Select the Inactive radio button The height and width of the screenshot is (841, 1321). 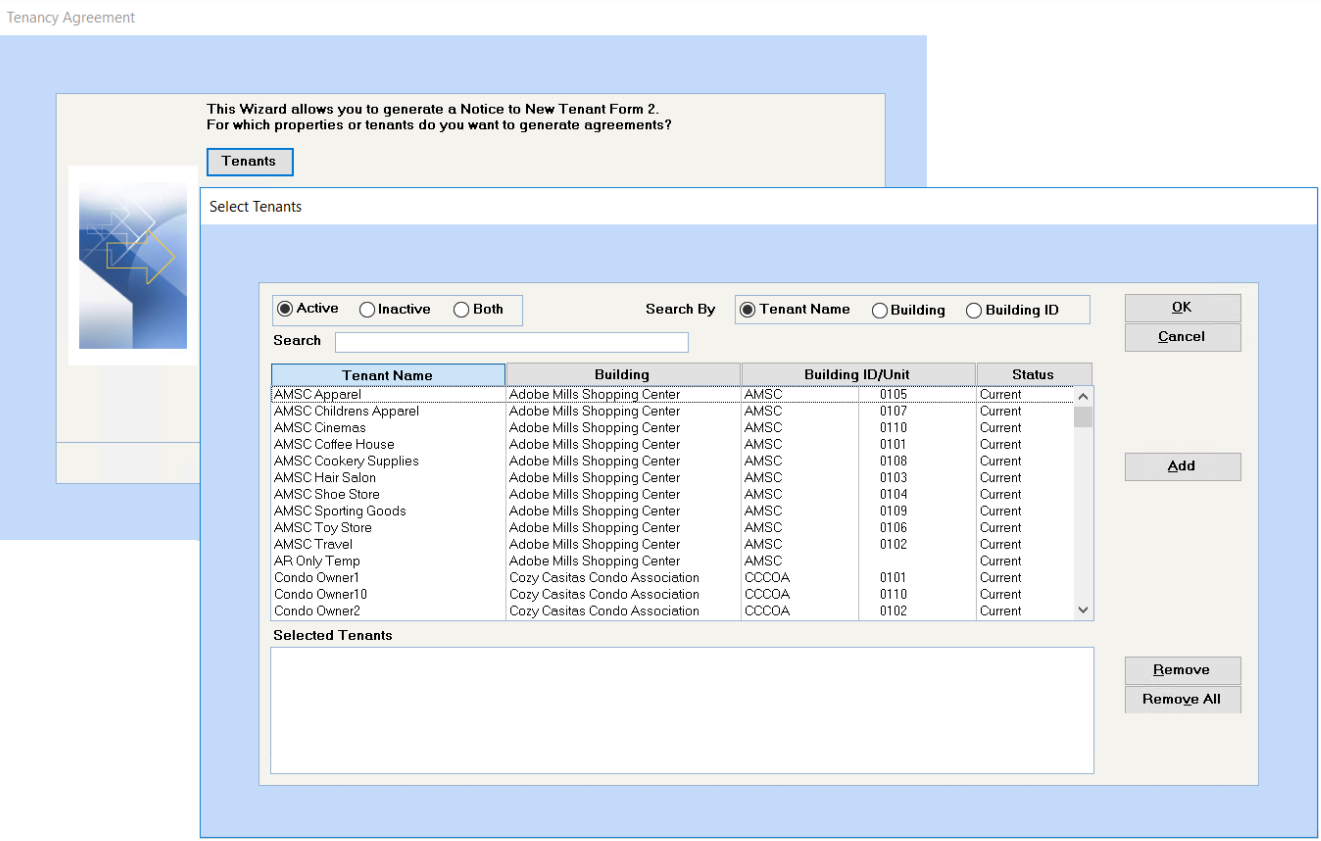(x=367, y=310)
